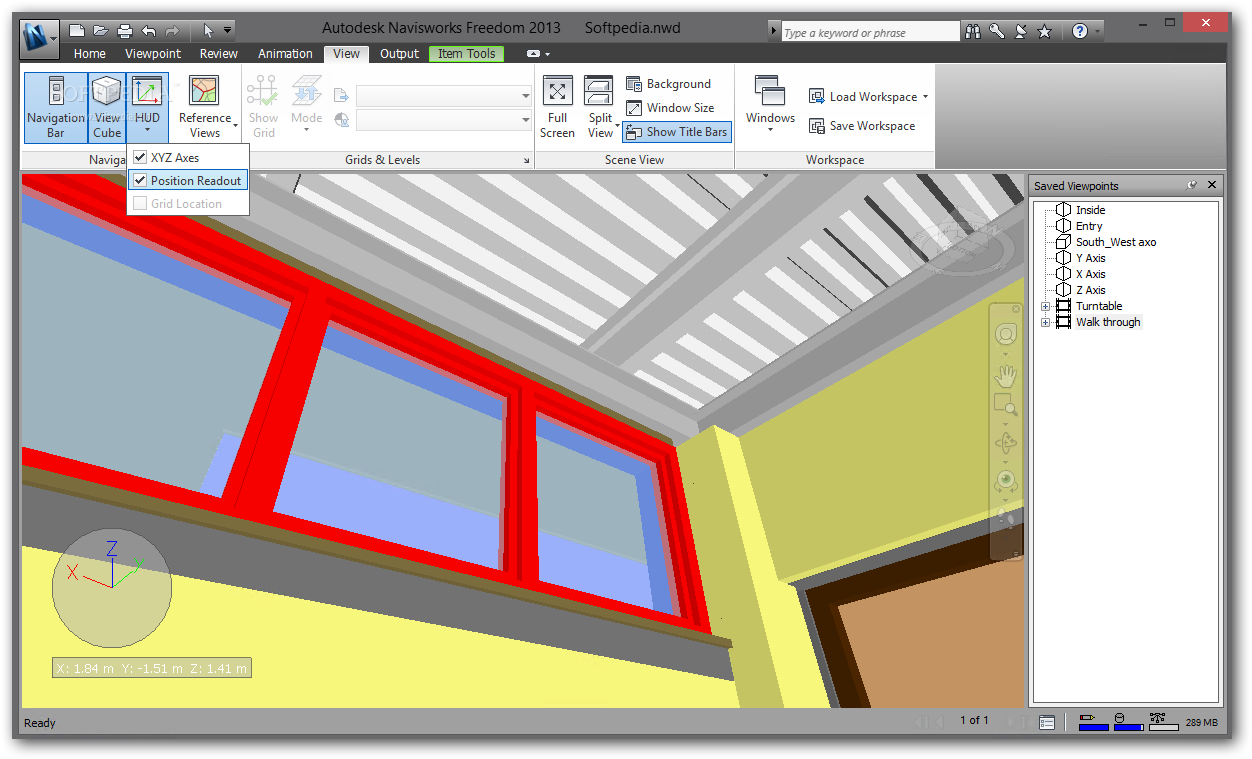Switch to the Item Tools ribbon tab
This screenshot has width=1252, height=759.
coord(466,54)
